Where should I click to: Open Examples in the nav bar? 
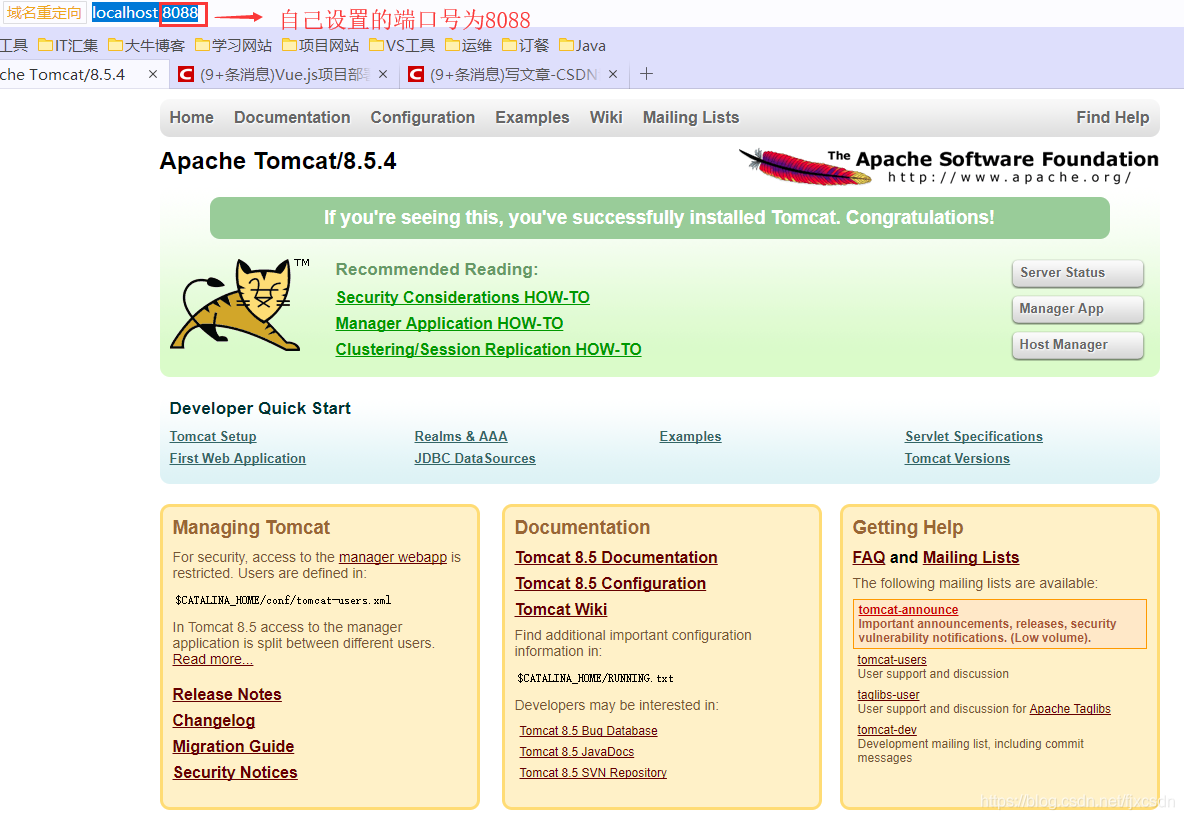[532, 117]
